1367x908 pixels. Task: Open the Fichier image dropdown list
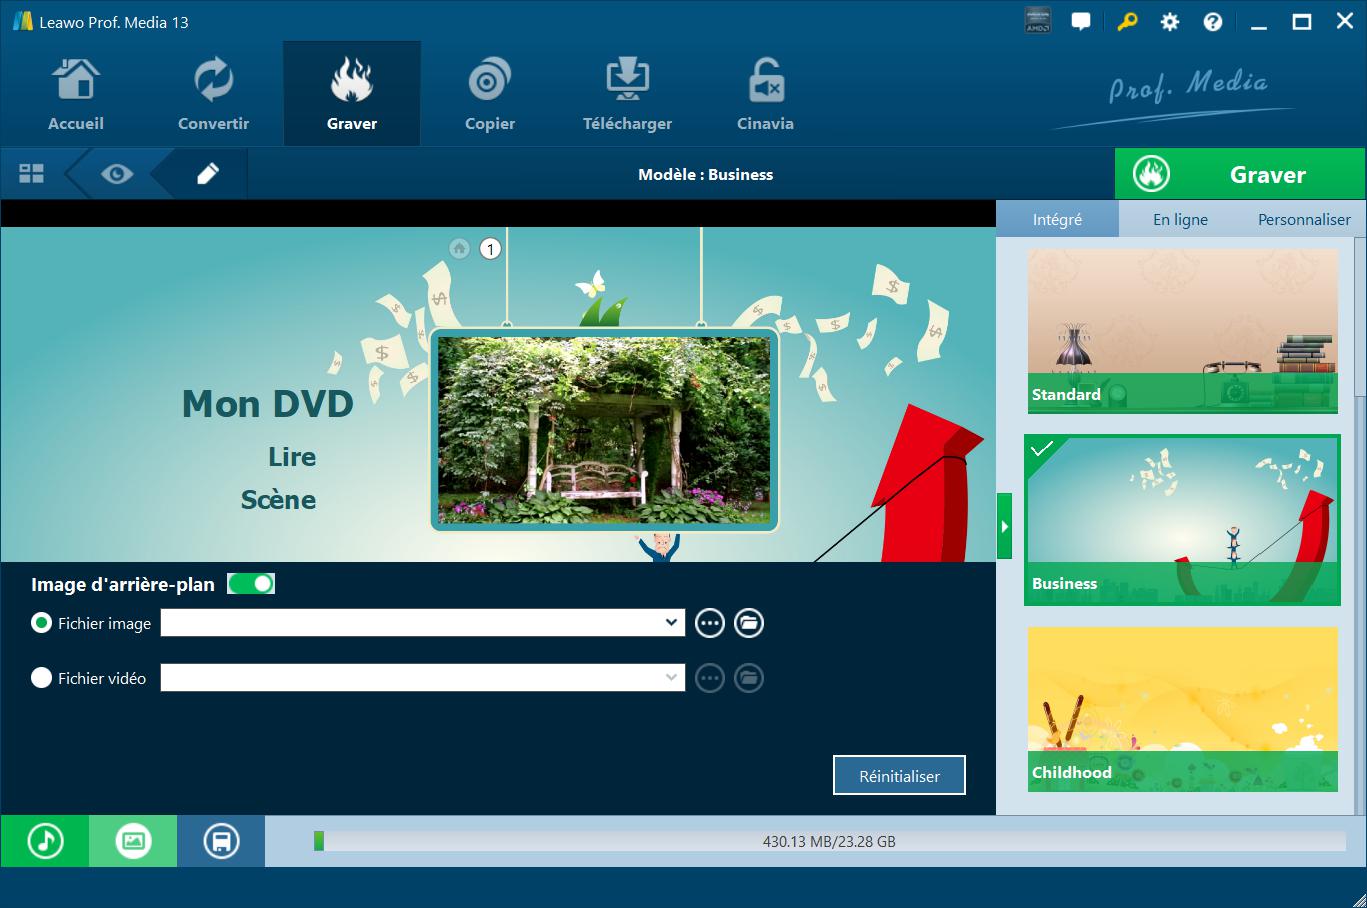[671, 623]
